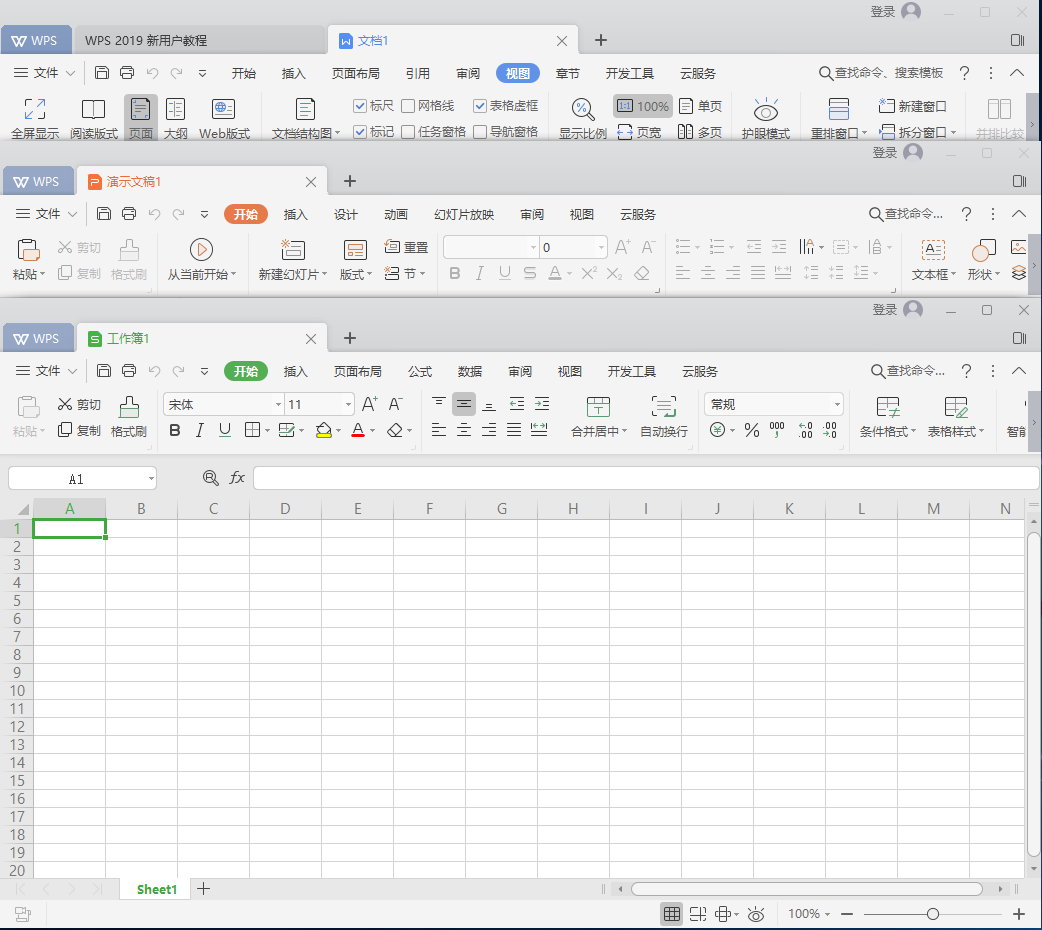This screenshot has width=1042, height=930.
Task: Toggle 100% zoom button in Writer
Action: point(643,106)
